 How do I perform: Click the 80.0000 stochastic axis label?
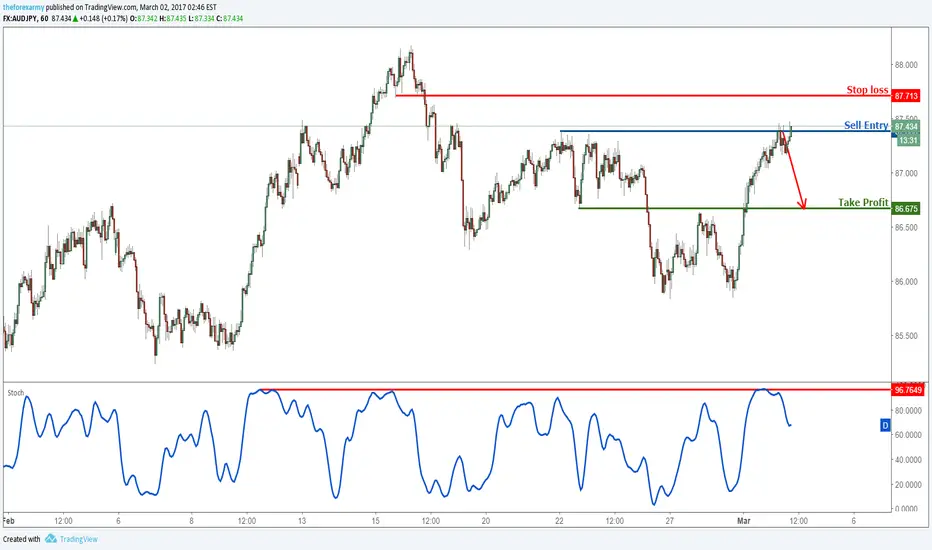[908, 410]
